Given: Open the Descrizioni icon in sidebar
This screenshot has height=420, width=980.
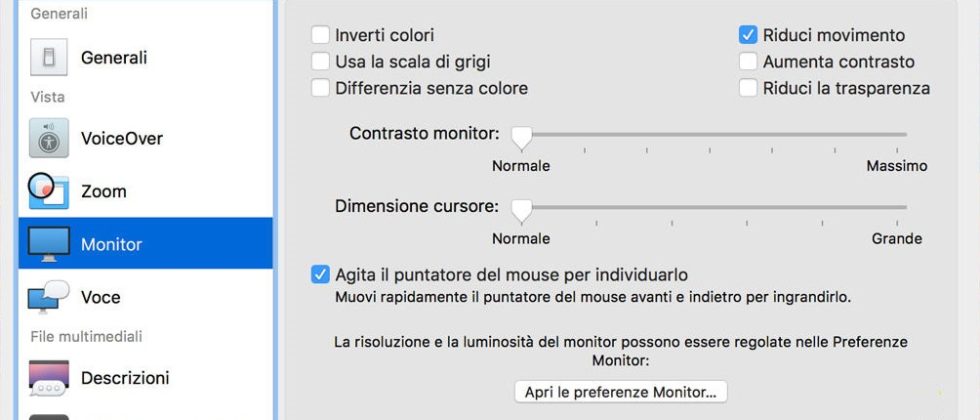Looking at the screenshot, I should 48,378.
